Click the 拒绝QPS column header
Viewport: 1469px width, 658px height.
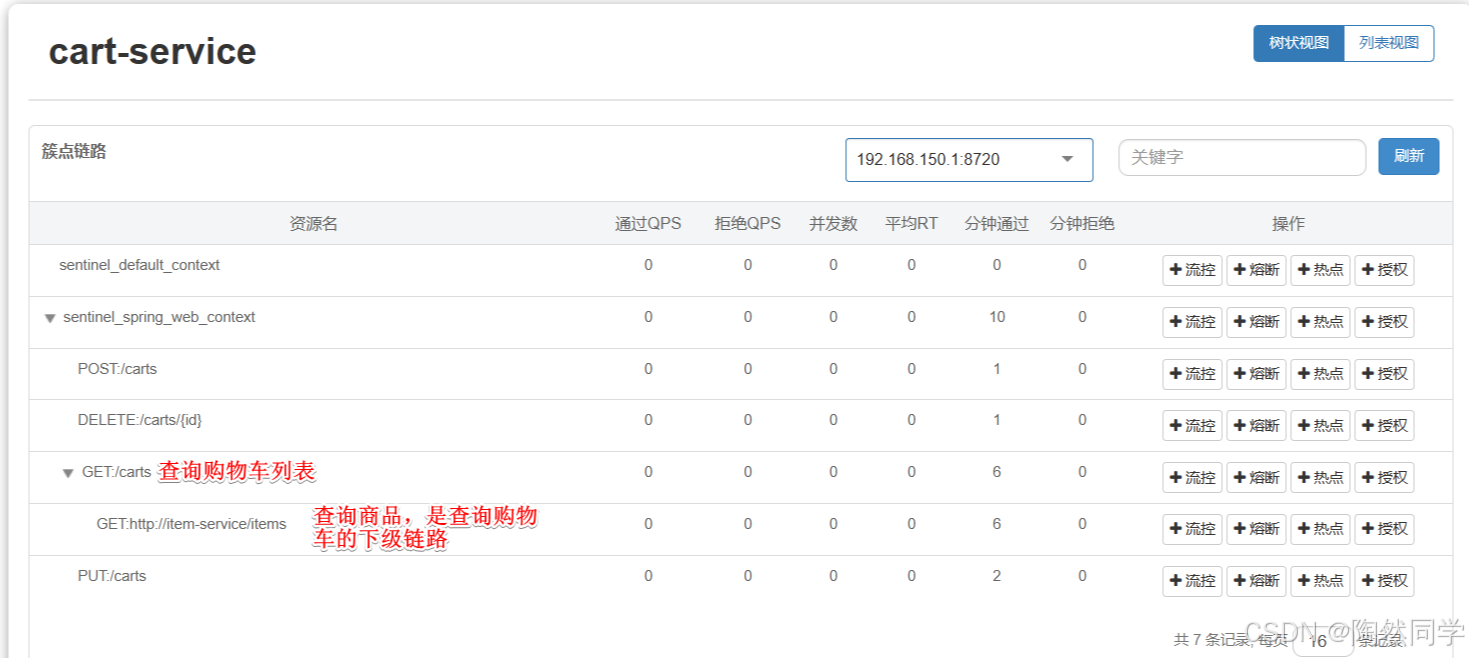pos(748,224)
